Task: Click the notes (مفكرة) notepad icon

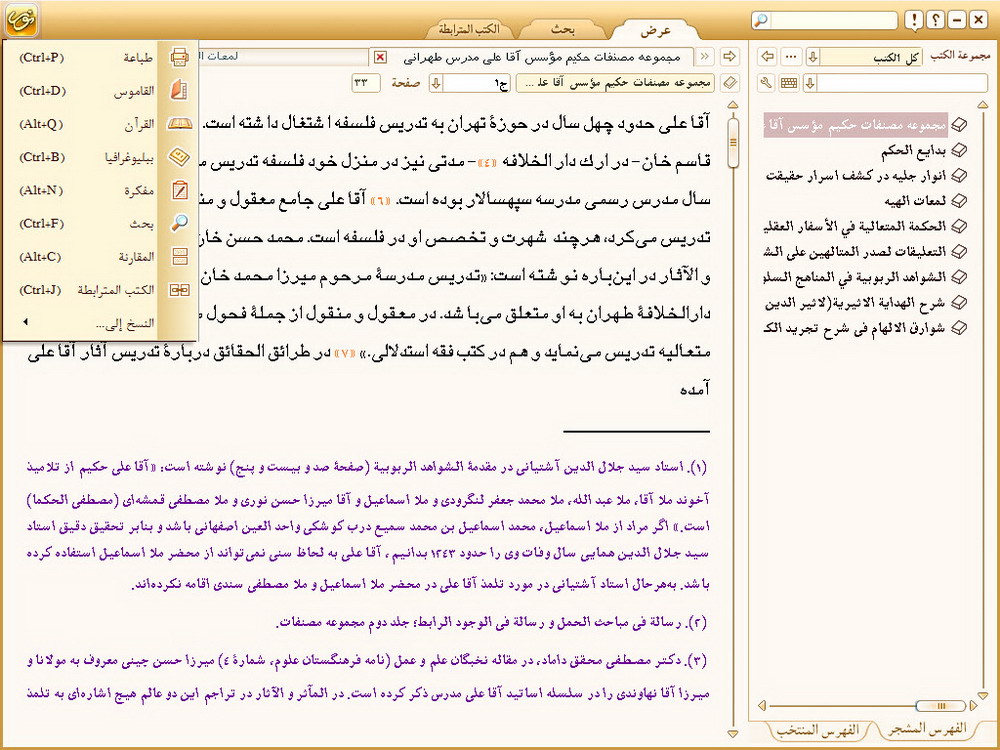Action: tap(179, 190)
